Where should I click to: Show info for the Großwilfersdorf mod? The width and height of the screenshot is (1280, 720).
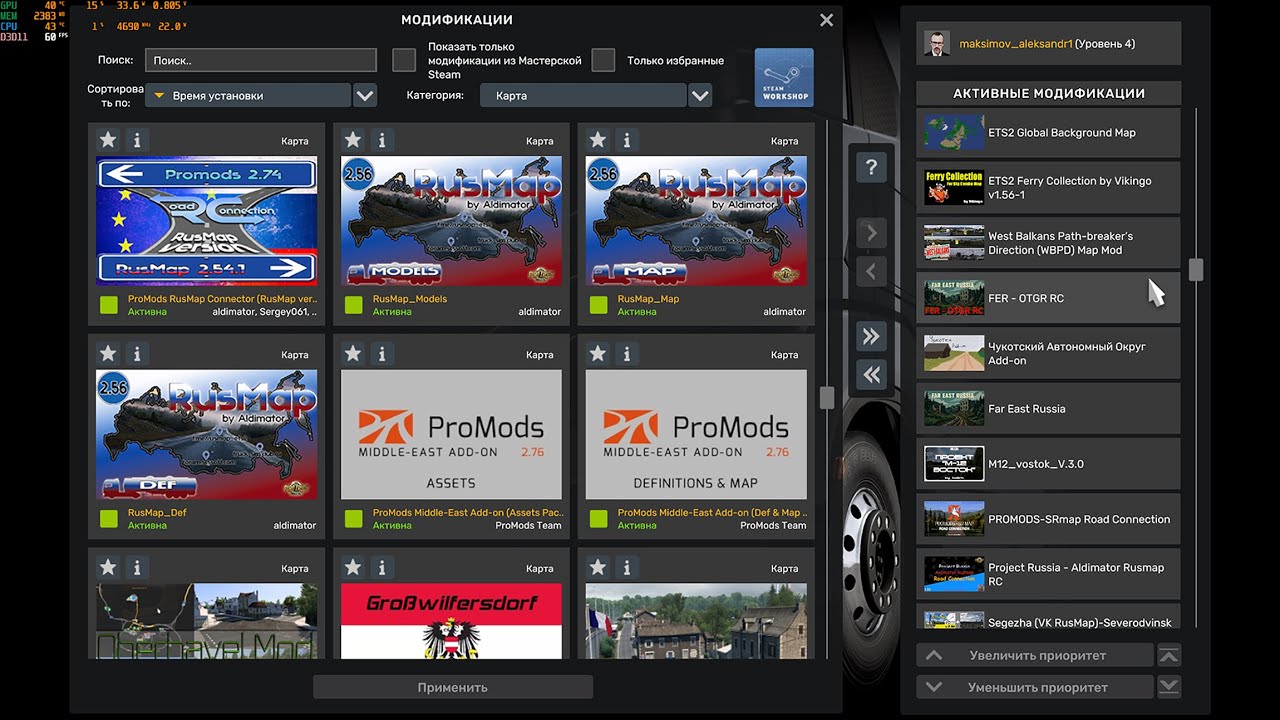[x=382, y=568]
